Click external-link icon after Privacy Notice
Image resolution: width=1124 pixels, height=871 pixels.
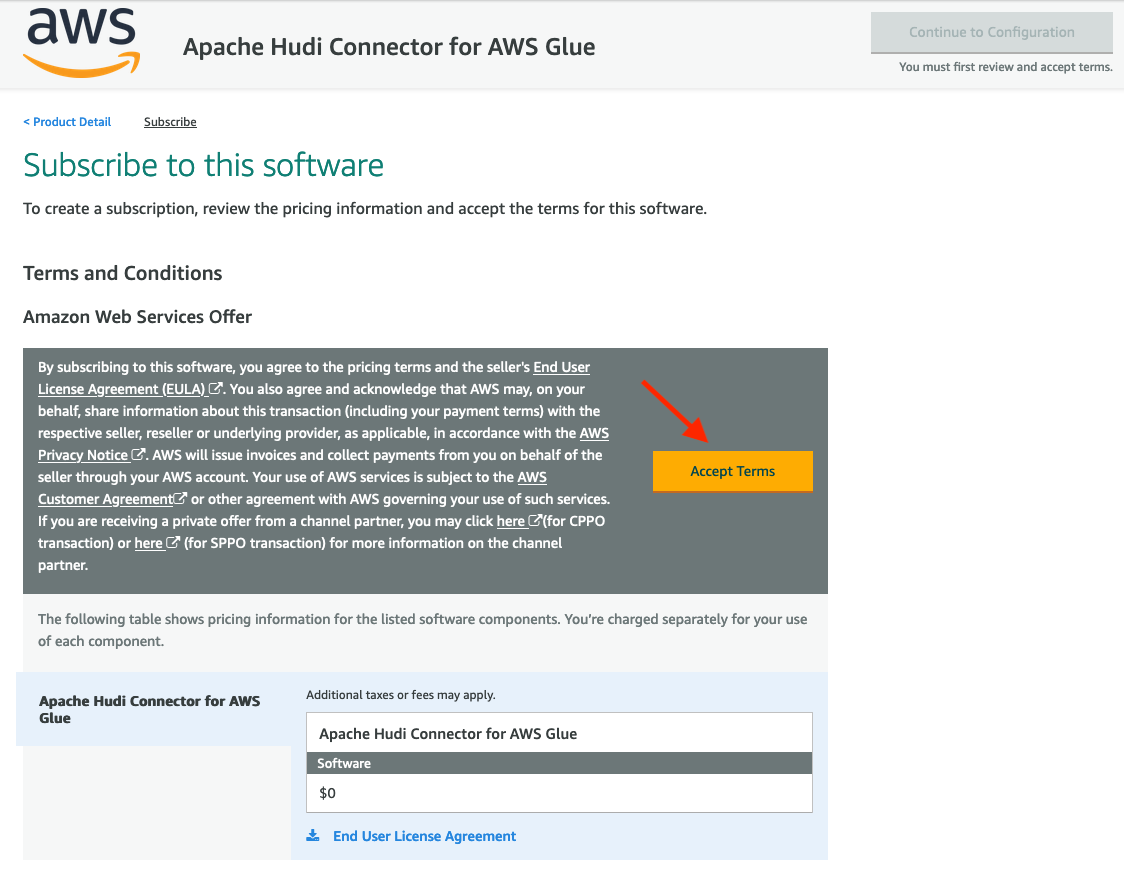point(138,454)
